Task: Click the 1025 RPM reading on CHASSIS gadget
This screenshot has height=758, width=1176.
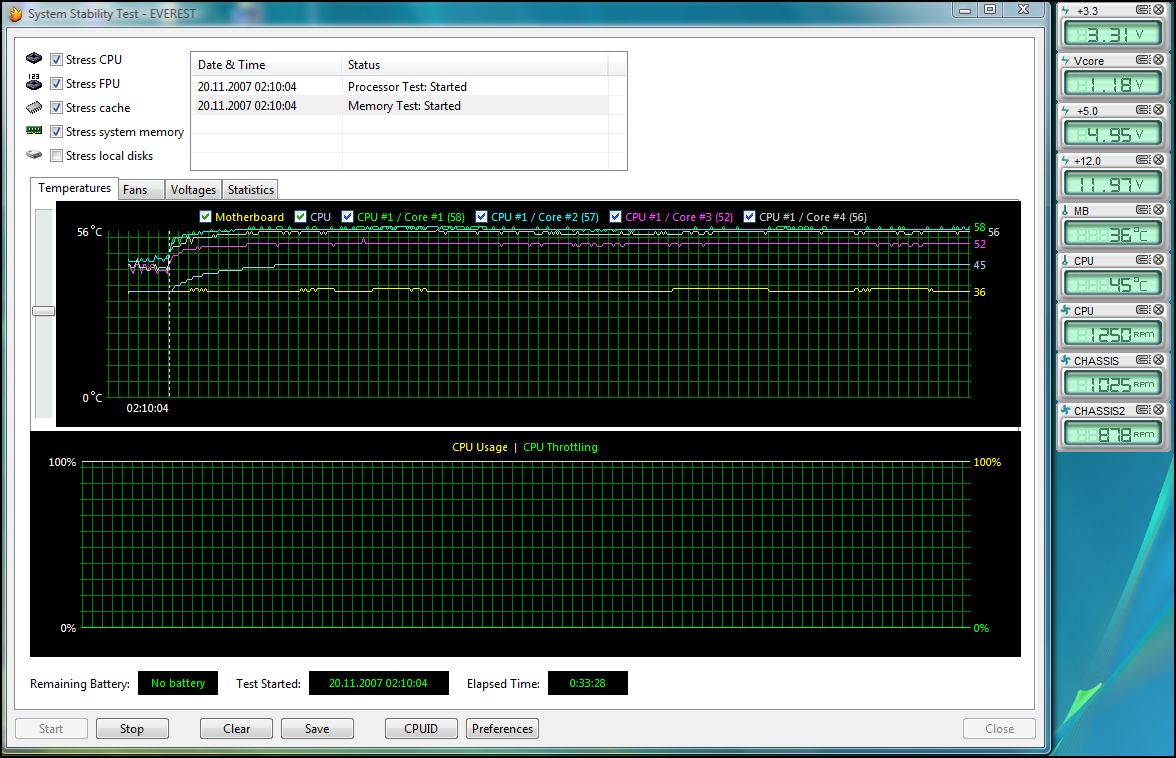Action: click(x=1112, y=385)
